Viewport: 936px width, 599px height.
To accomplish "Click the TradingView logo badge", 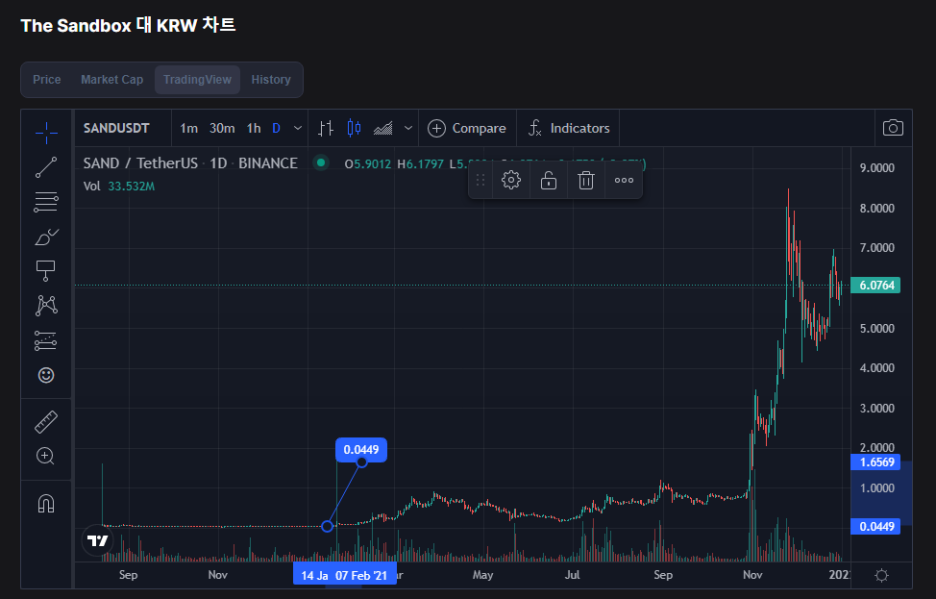I will point(97,540).
